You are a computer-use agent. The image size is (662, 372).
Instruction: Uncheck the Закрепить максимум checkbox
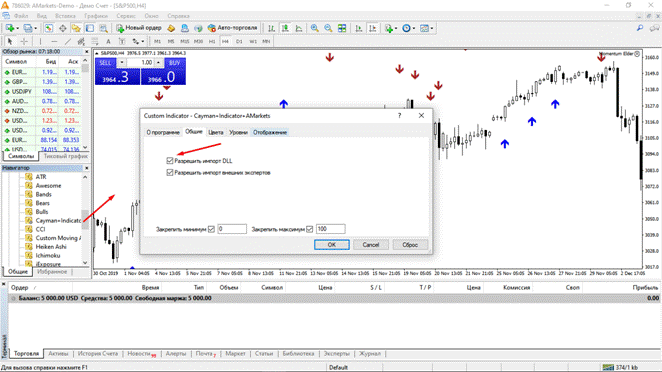(x=309, y=229)
